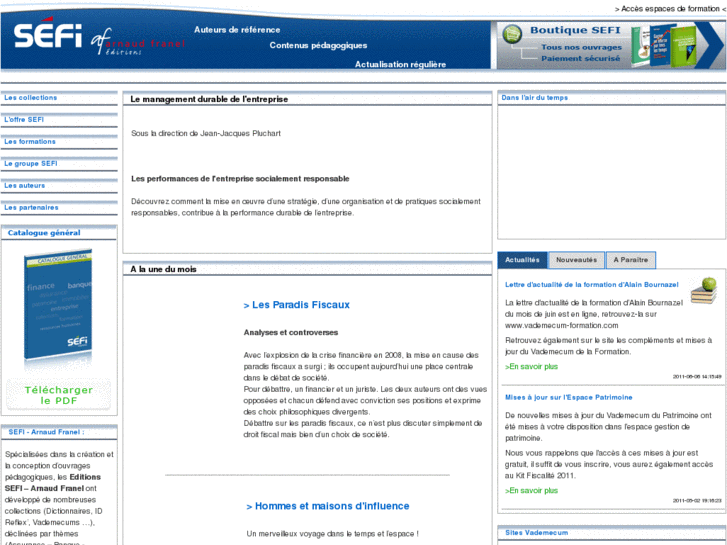Click En savoir plus under Bournazel newsletter
The image size is (727, 545).
(x=531, y=367)
